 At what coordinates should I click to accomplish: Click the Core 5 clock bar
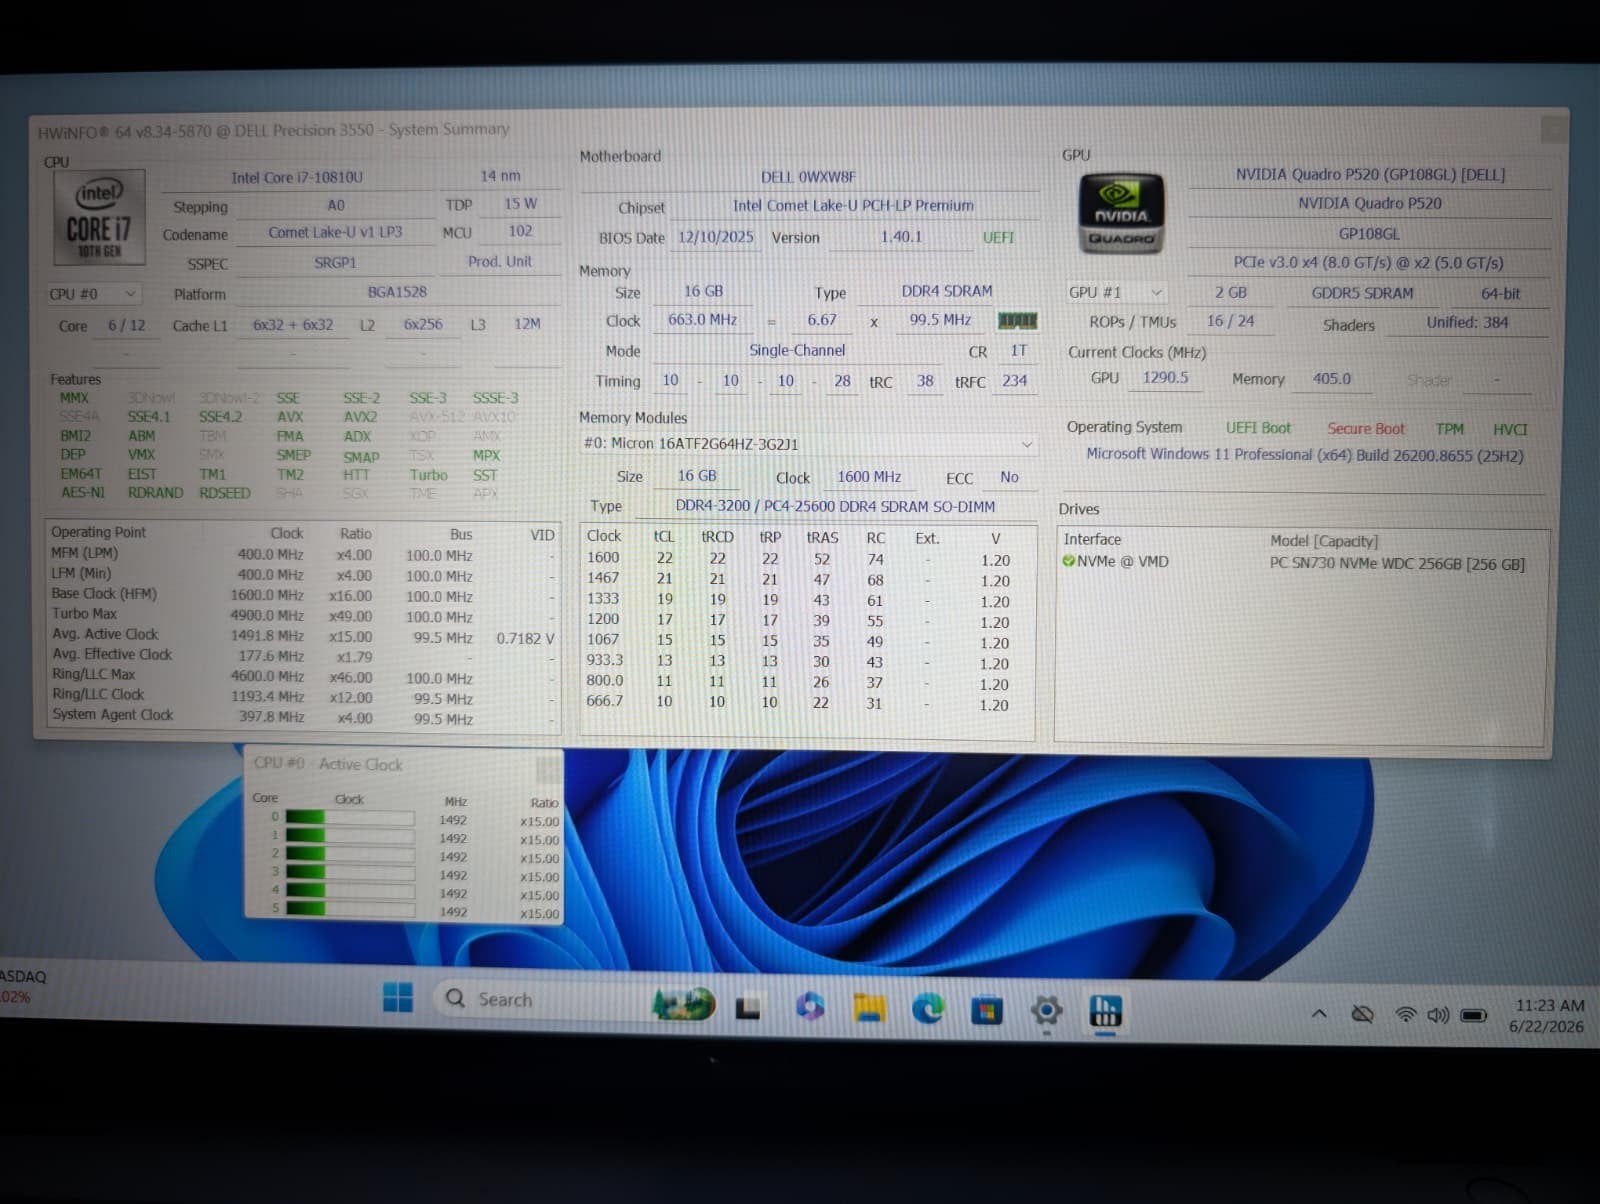(350, 909)
